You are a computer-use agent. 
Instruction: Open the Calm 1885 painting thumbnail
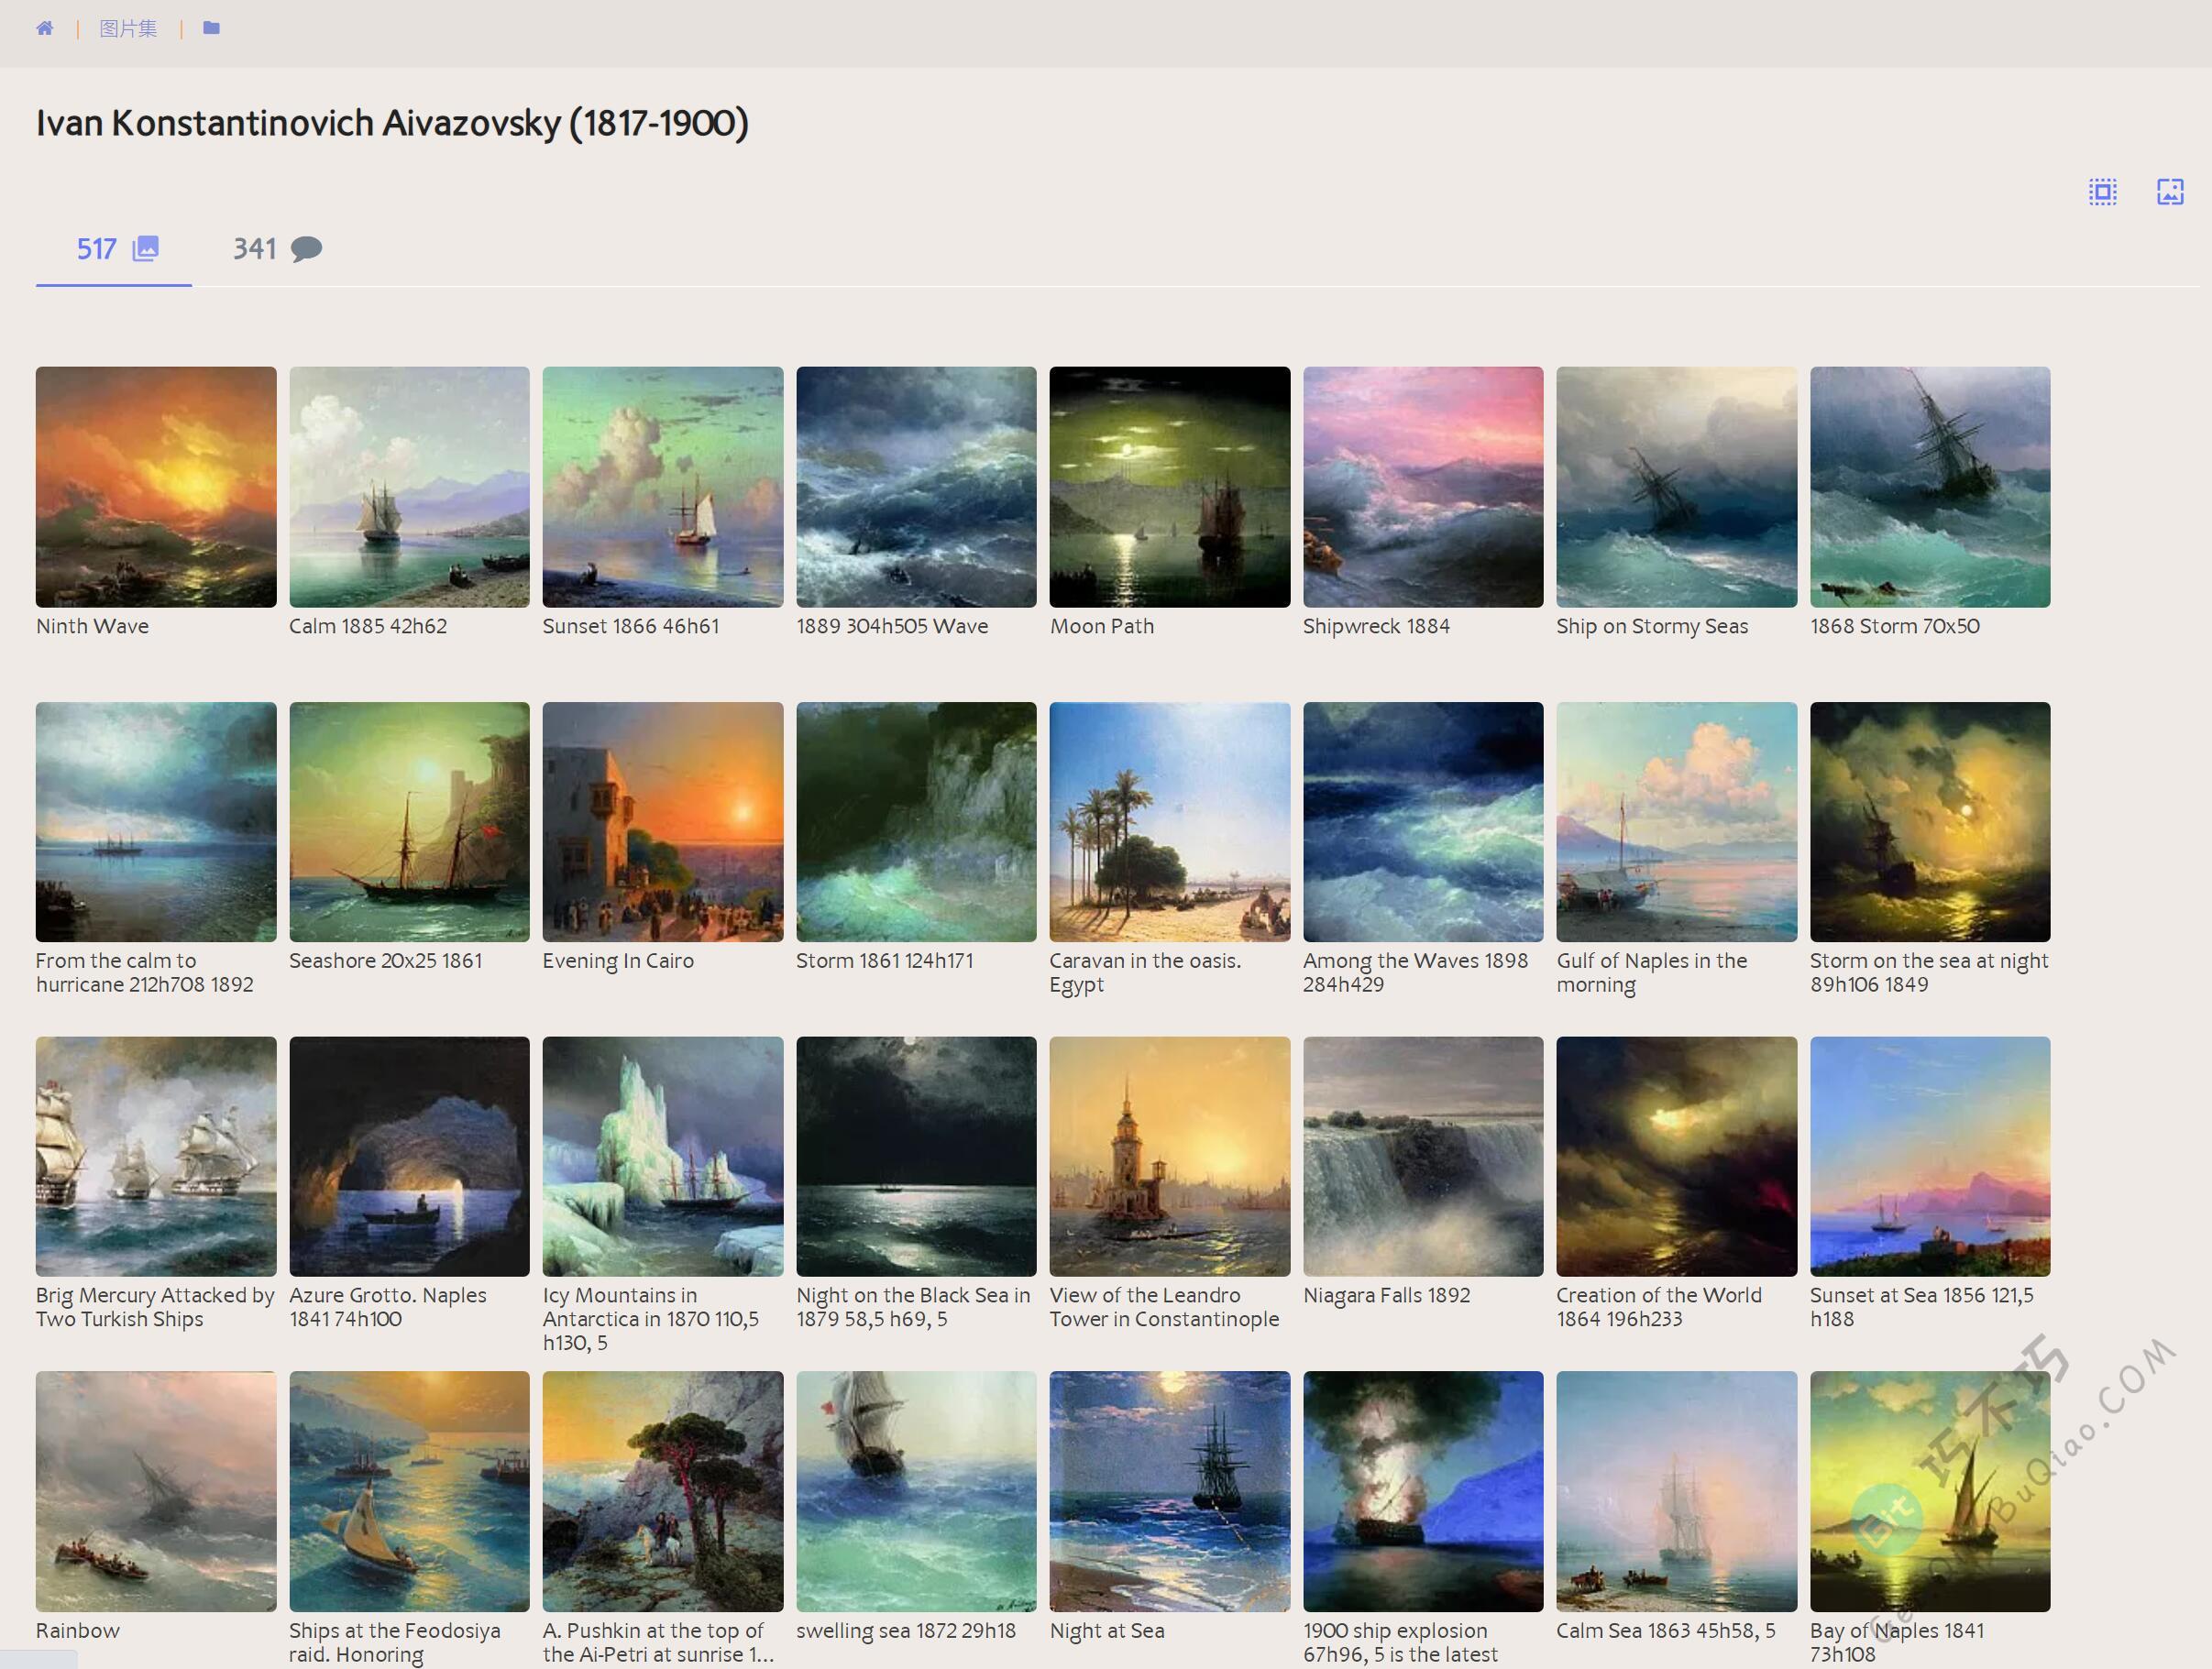tap(409, 487)
